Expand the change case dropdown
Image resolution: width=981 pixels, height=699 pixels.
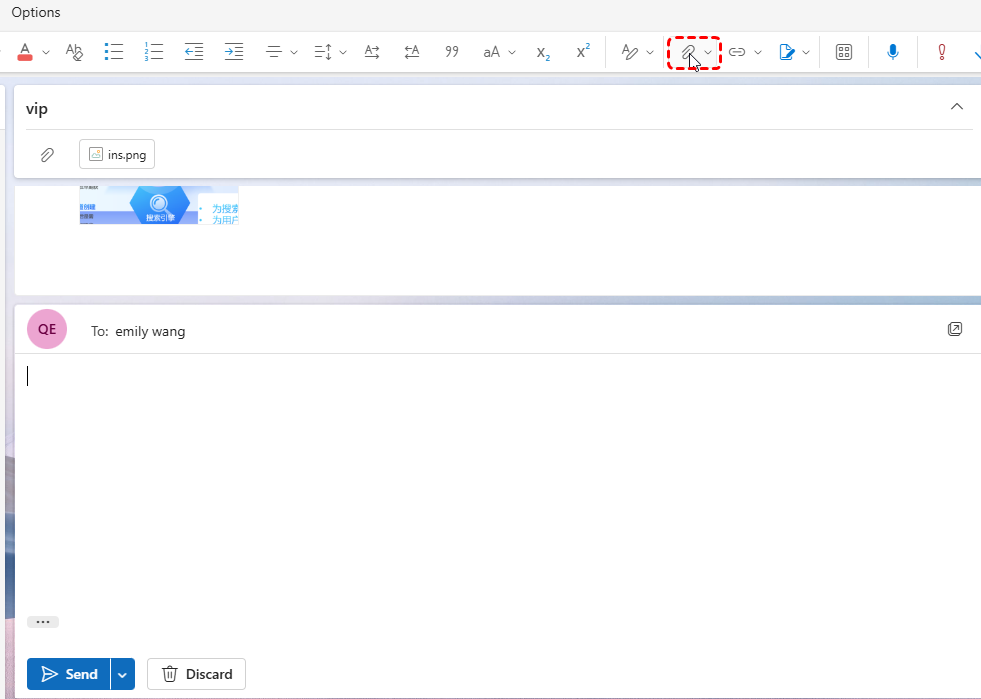(x=512, y=53)
